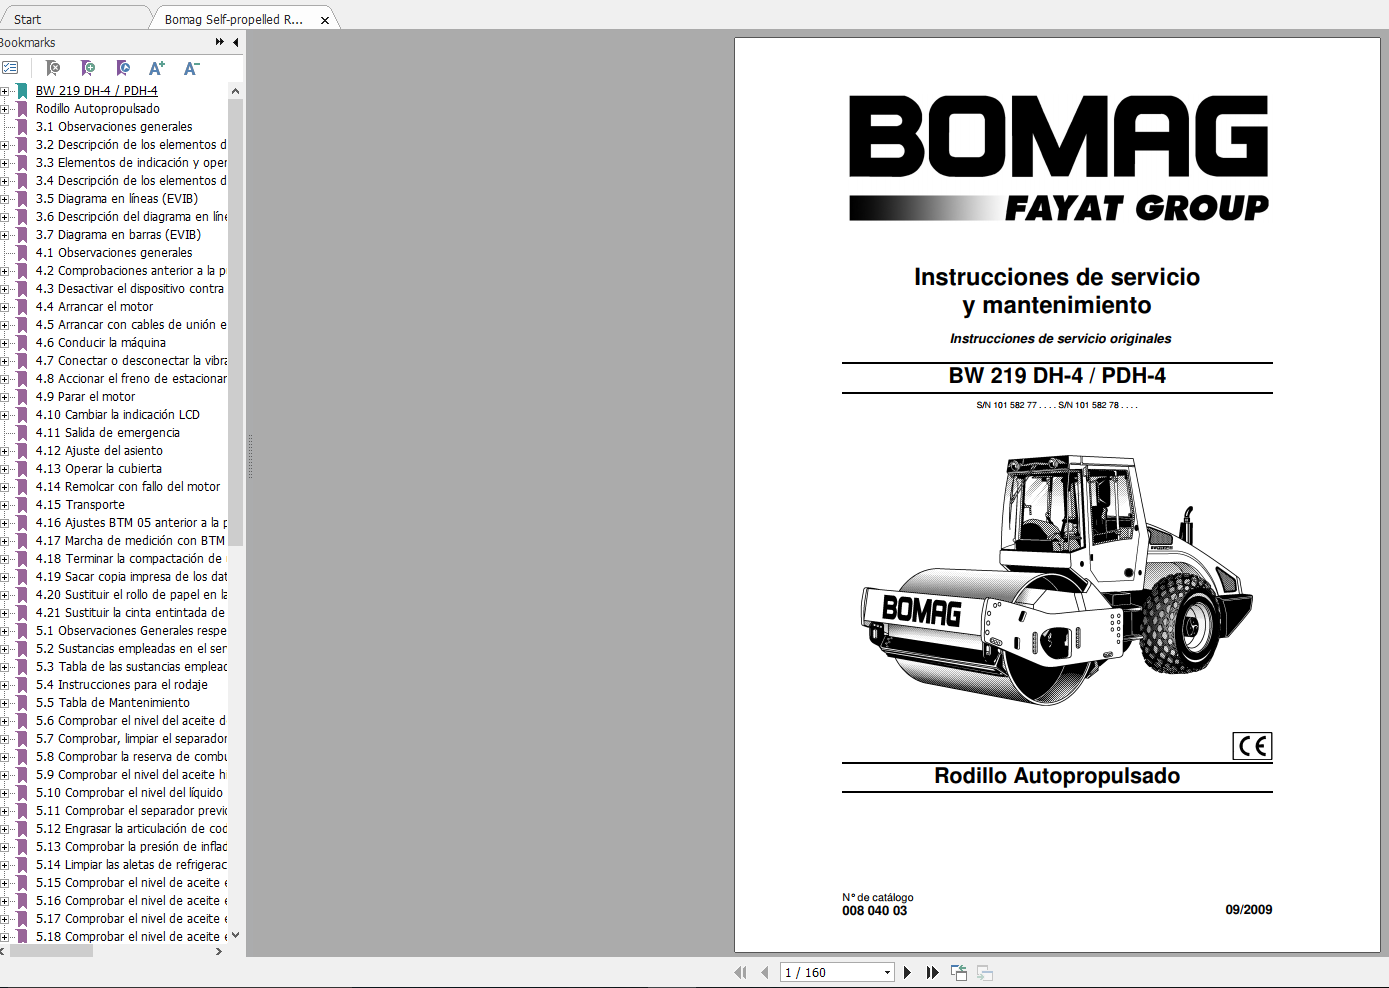The height and width of the screenshot is (988, 1389).
Task: Click teal bookmark icon of BW 219 DH-4
Action: tap(22, 91)
